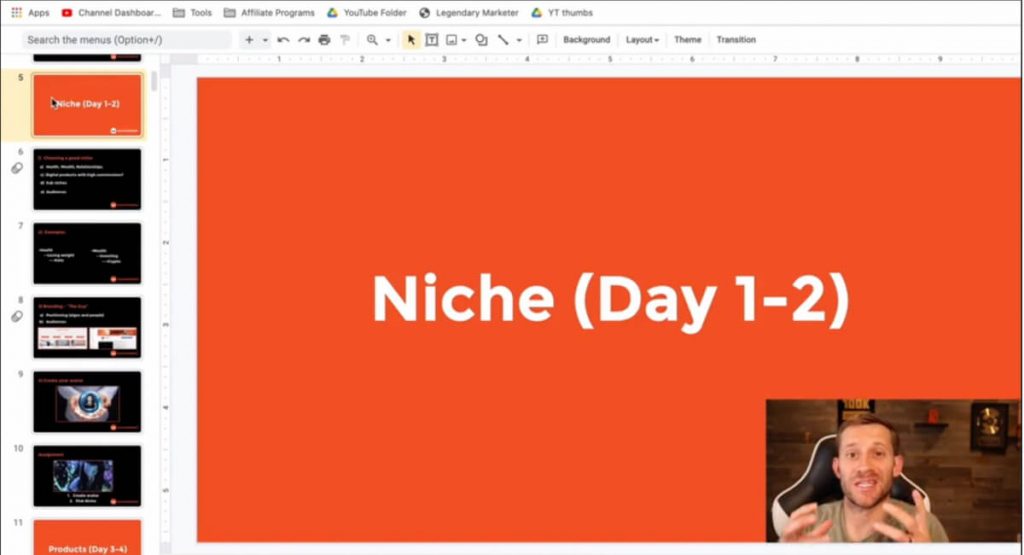Image resolution: width=1024 pixels, height=555 pixels.
Task: Open Affiliate Programs bookmarks folder
Action: tap(269, 12)
